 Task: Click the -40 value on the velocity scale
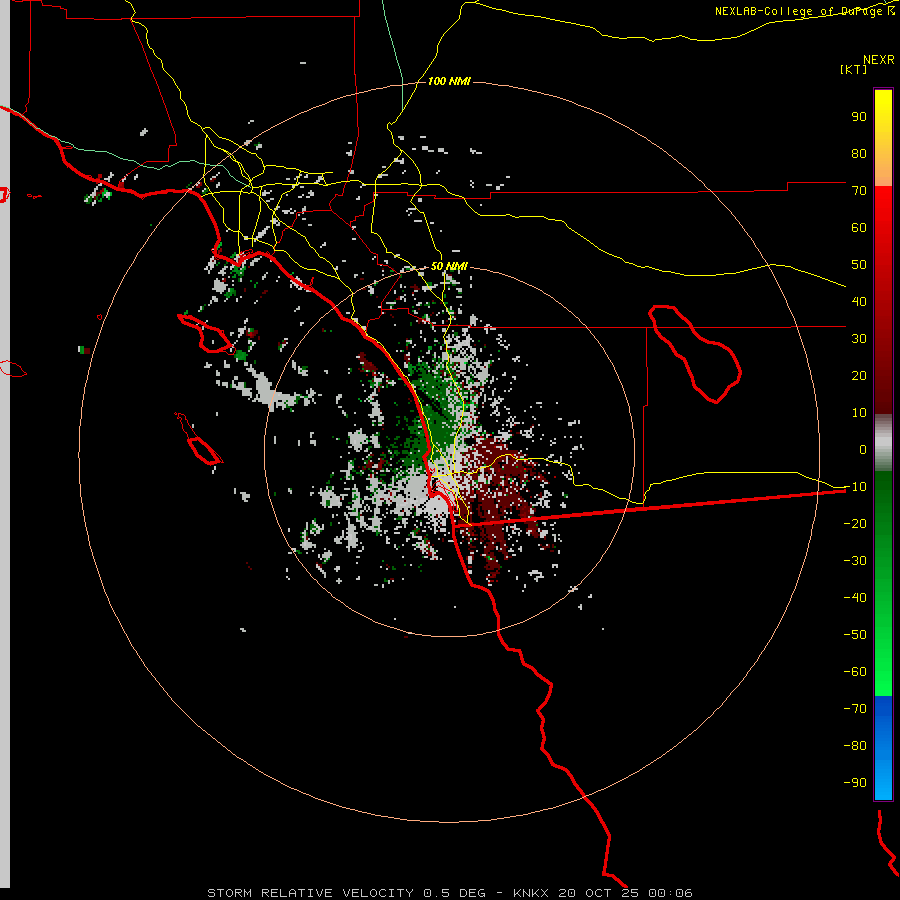click(x=855, y=598)
